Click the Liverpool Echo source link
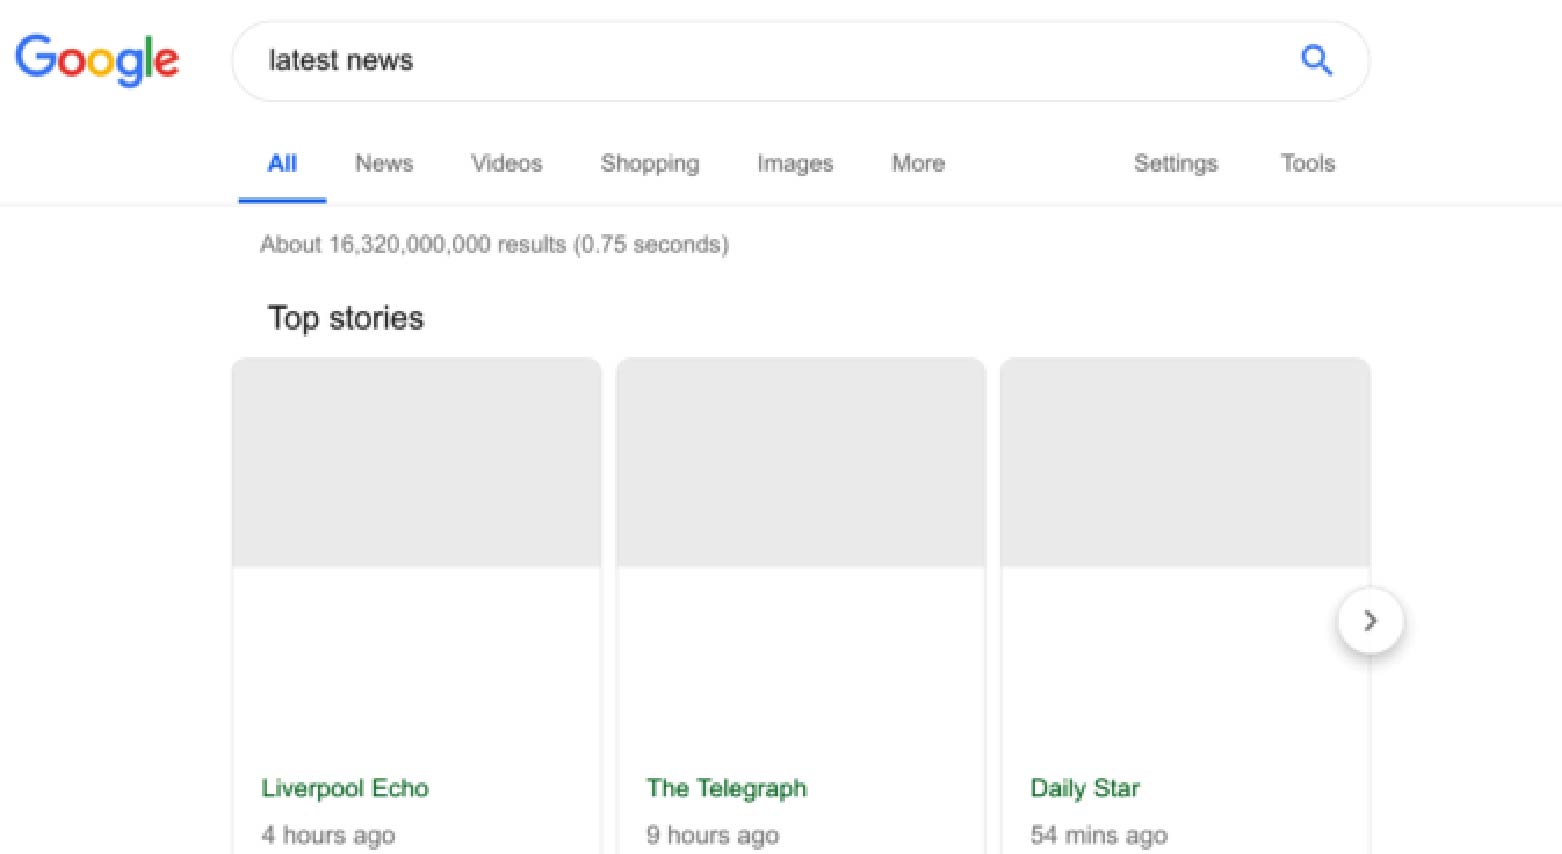 [x=345, y=789]
